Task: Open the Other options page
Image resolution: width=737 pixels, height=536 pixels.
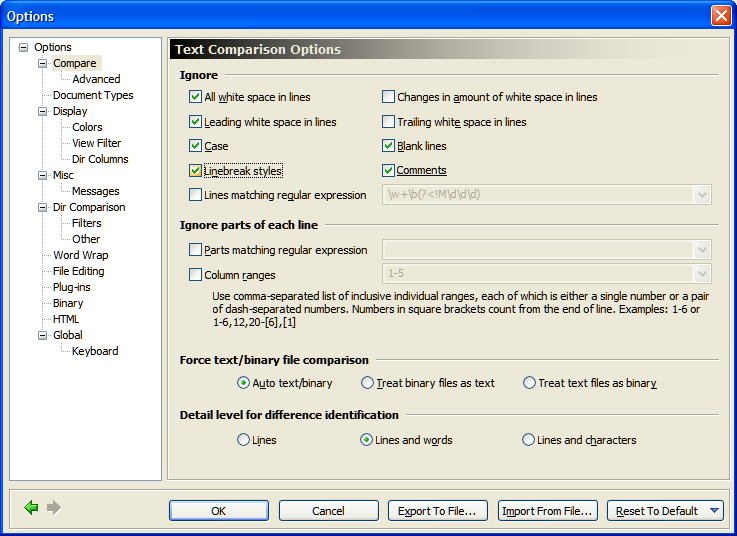Action: (x=86, y=239)
